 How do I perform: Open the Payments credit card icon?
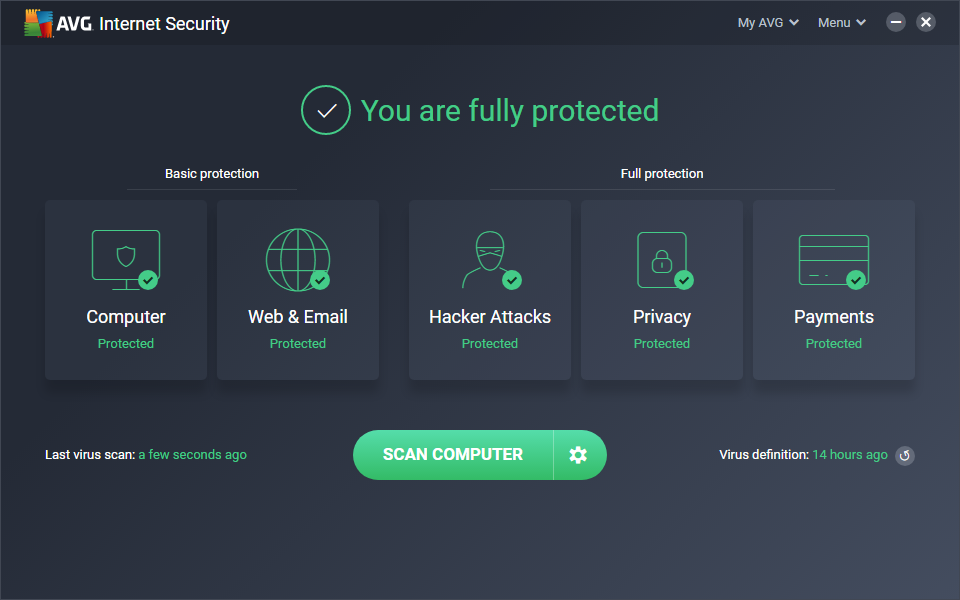click(833, 261)
